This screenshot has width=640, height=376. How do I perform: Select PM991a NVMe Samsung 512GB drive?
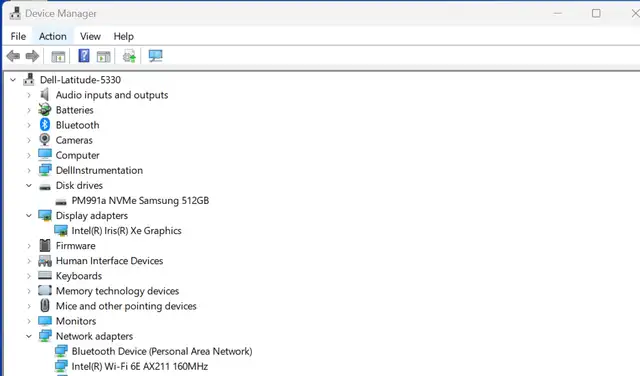click(140, 200)
